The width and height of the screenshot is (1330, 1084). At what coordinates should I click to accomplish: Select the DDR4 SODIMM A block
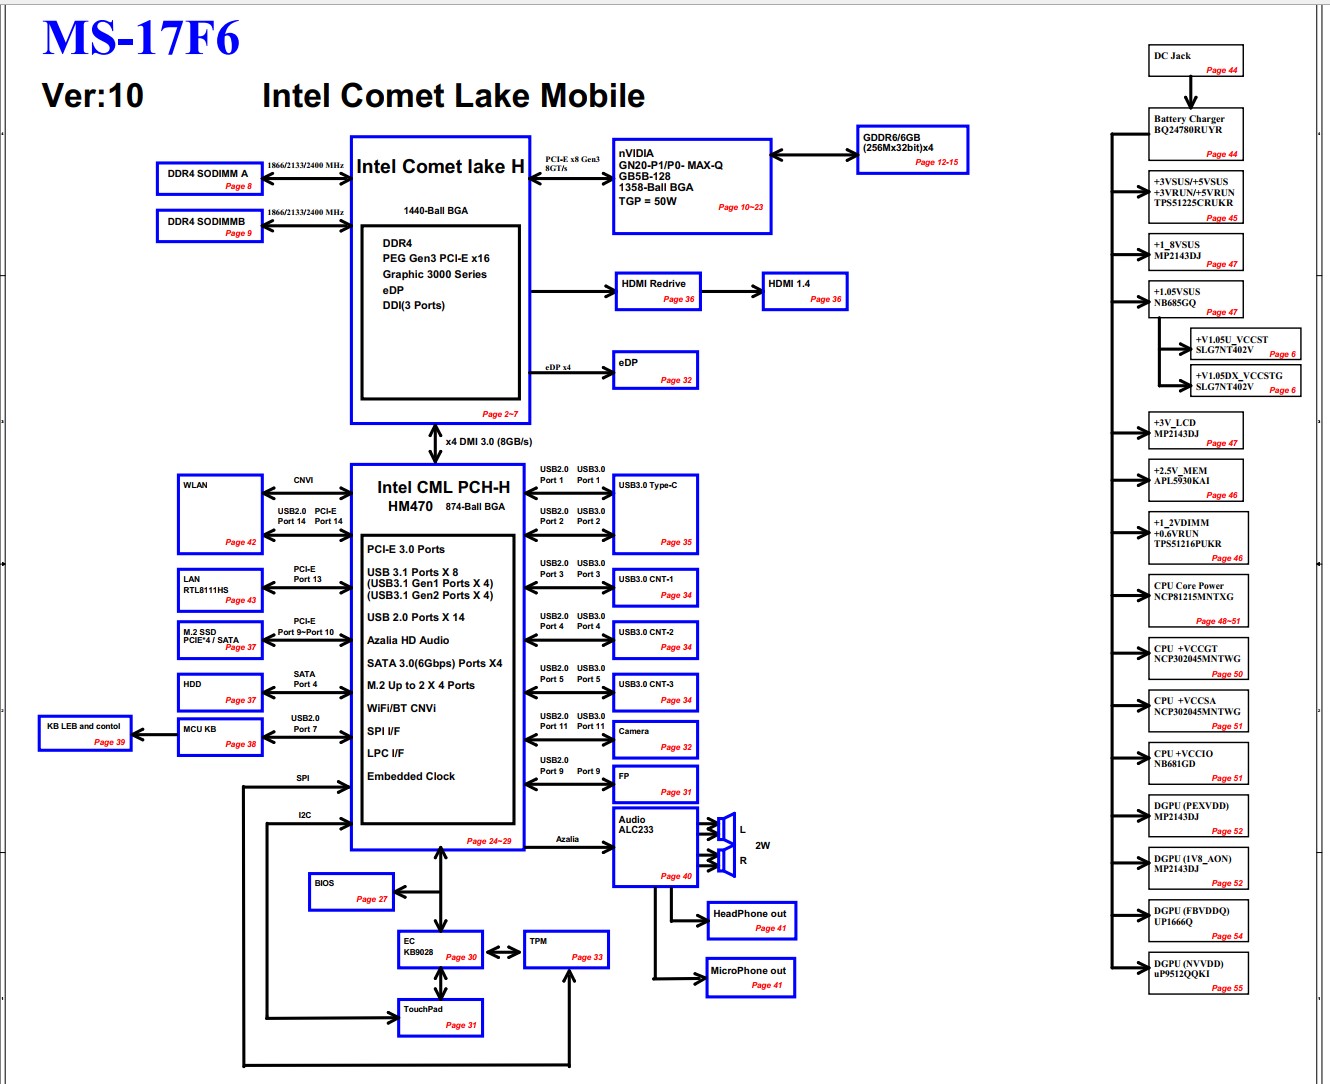(210, 178)
